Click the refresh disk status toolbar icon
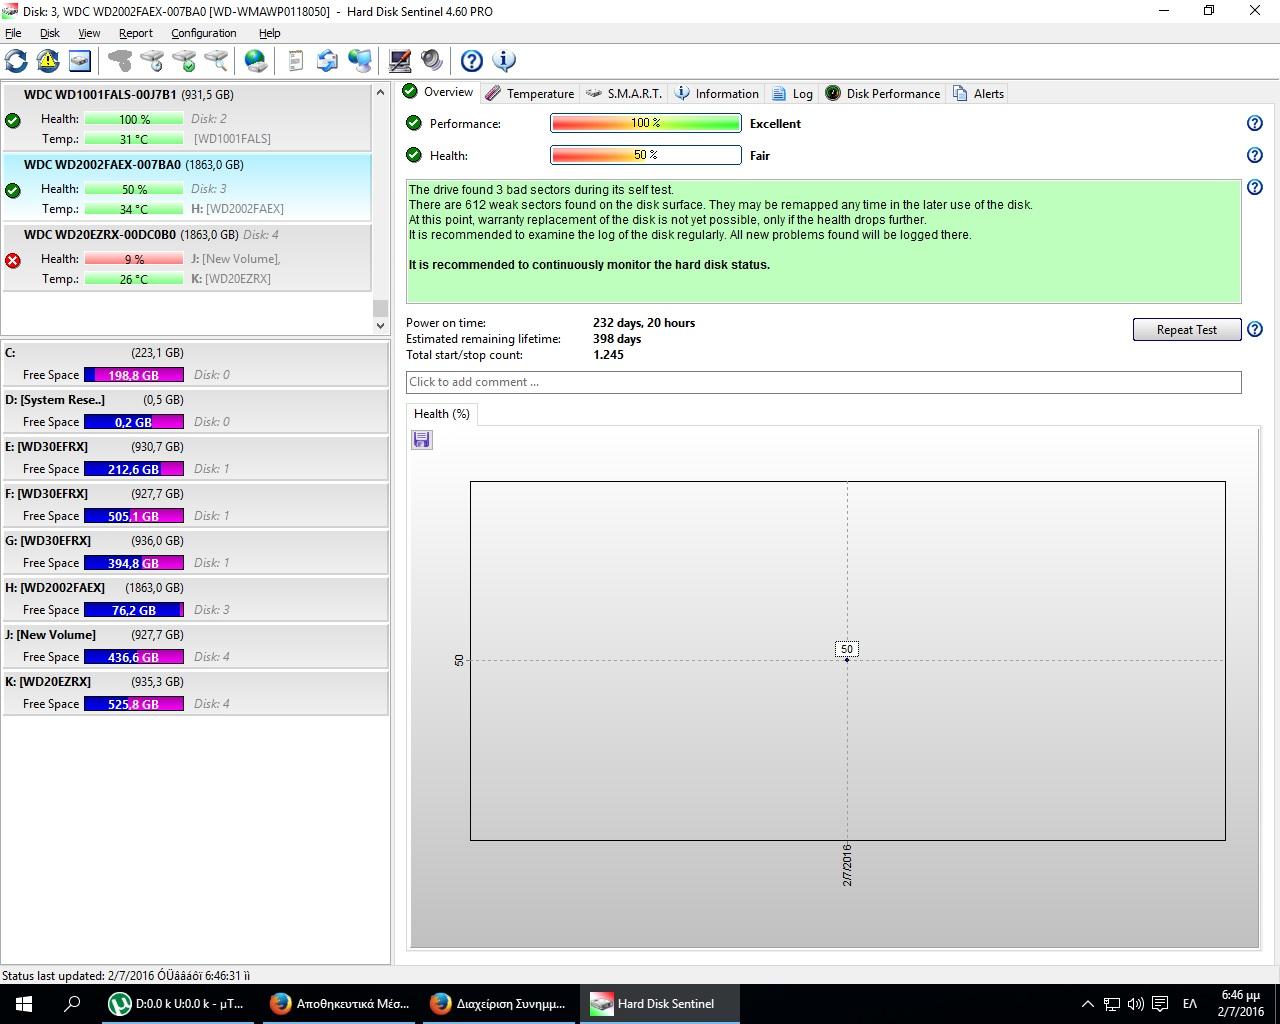The image size is (1280, 1024). 16,61
